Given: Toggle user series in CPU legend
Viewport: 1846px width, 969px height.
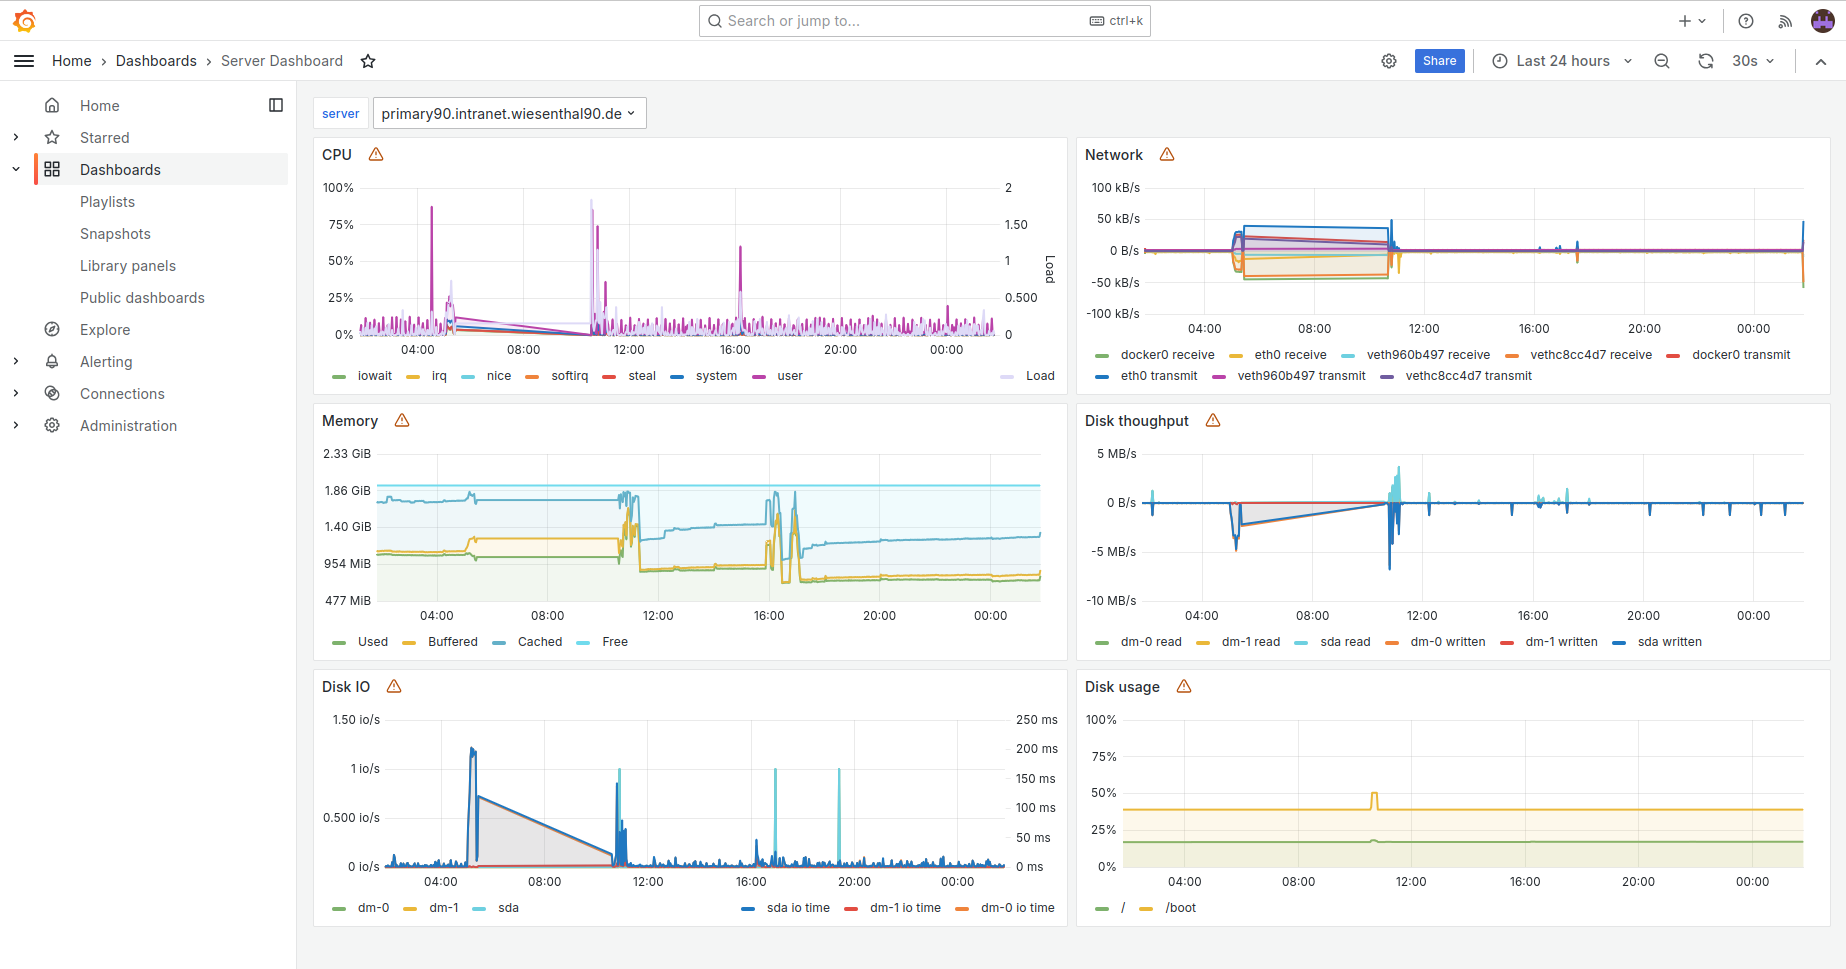Looking at the screenshot, I should 790,376.
